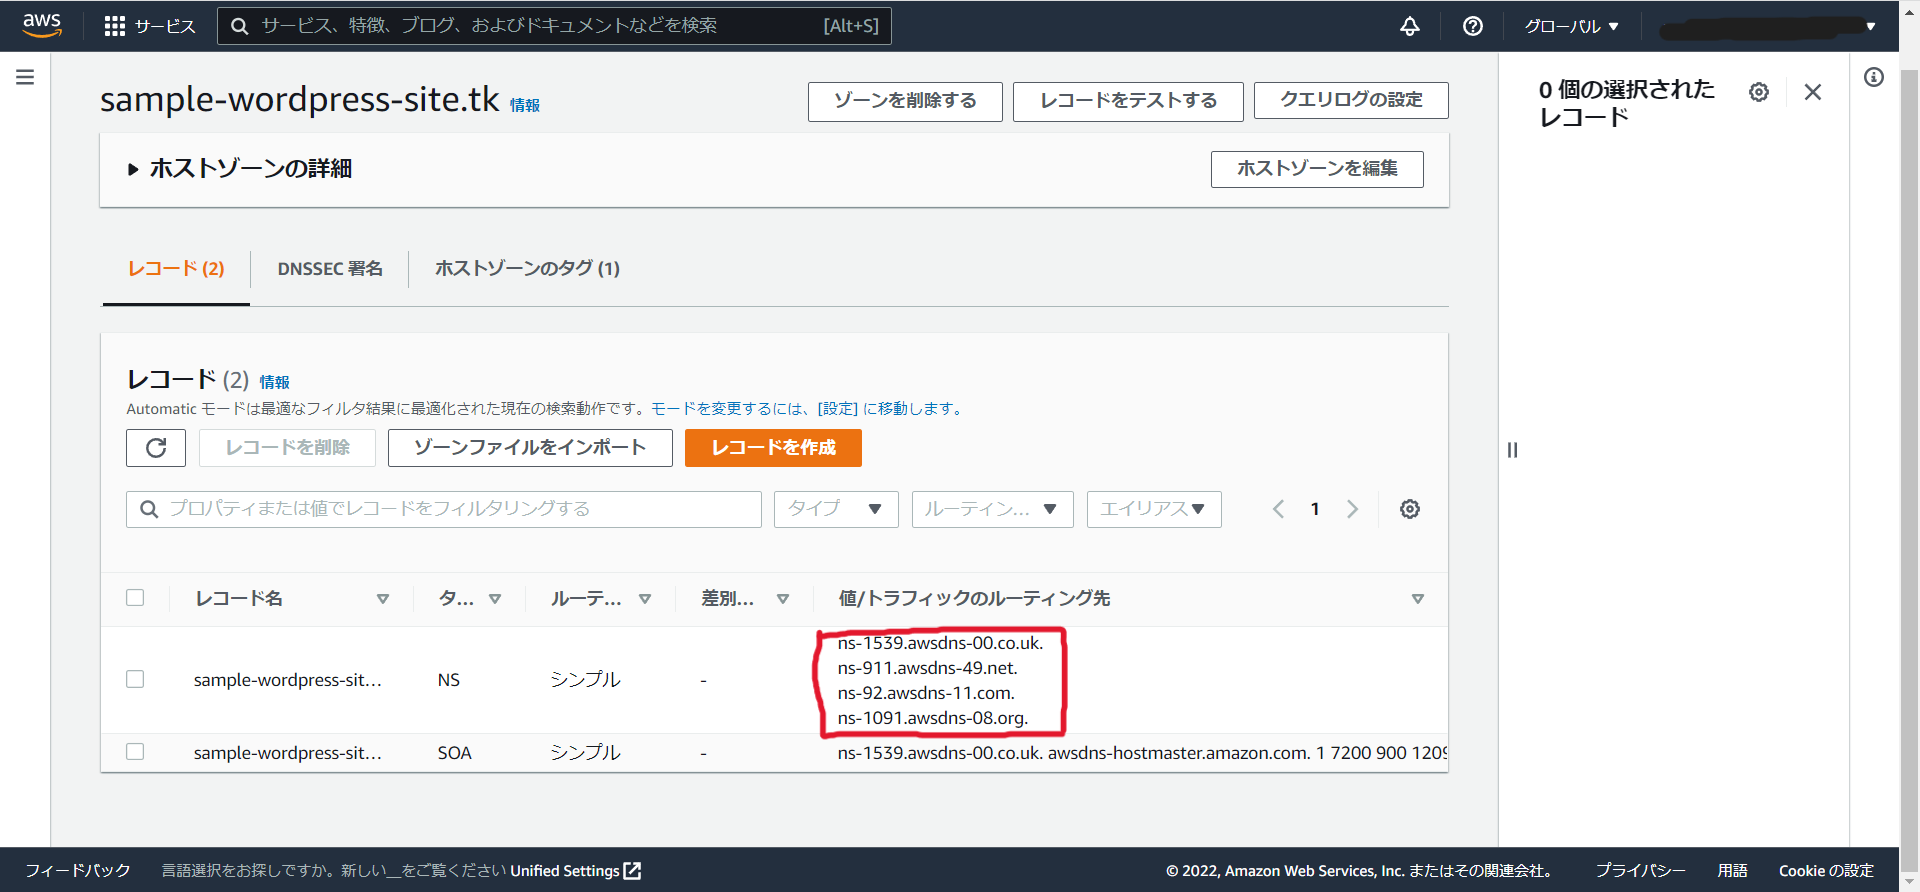Sort by routing policy column arrow

645,599
